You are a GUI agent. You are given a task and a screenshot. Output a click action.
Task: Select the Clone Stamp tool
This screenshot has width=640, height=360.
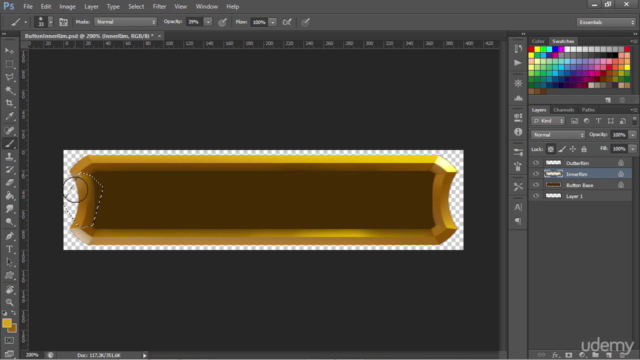pos(9,157)
